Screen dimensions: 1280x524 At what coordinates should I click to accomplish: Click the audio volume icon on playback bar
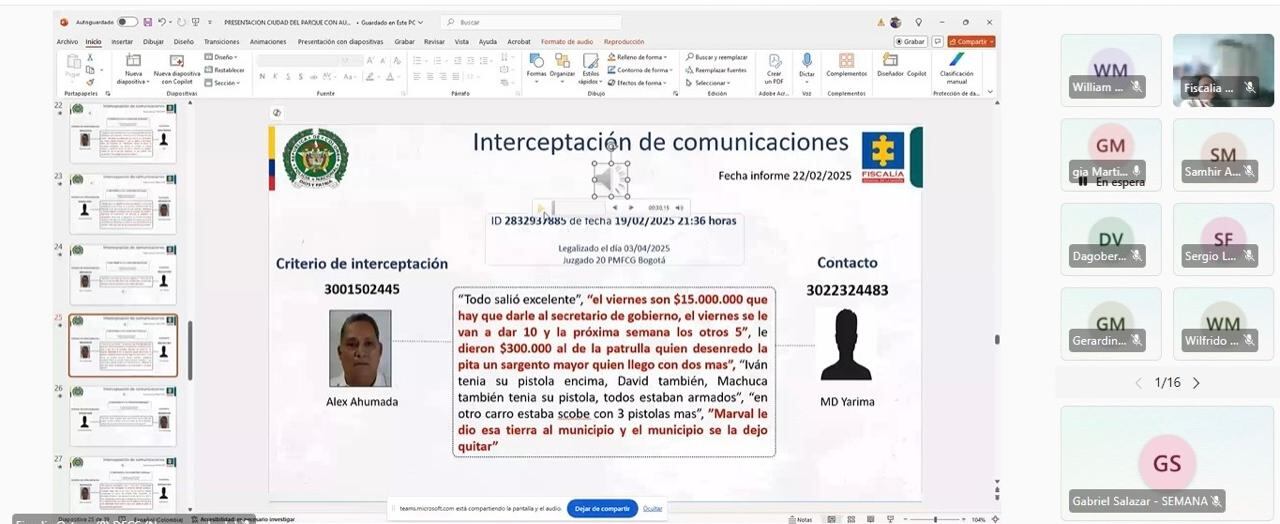(679, 208)
